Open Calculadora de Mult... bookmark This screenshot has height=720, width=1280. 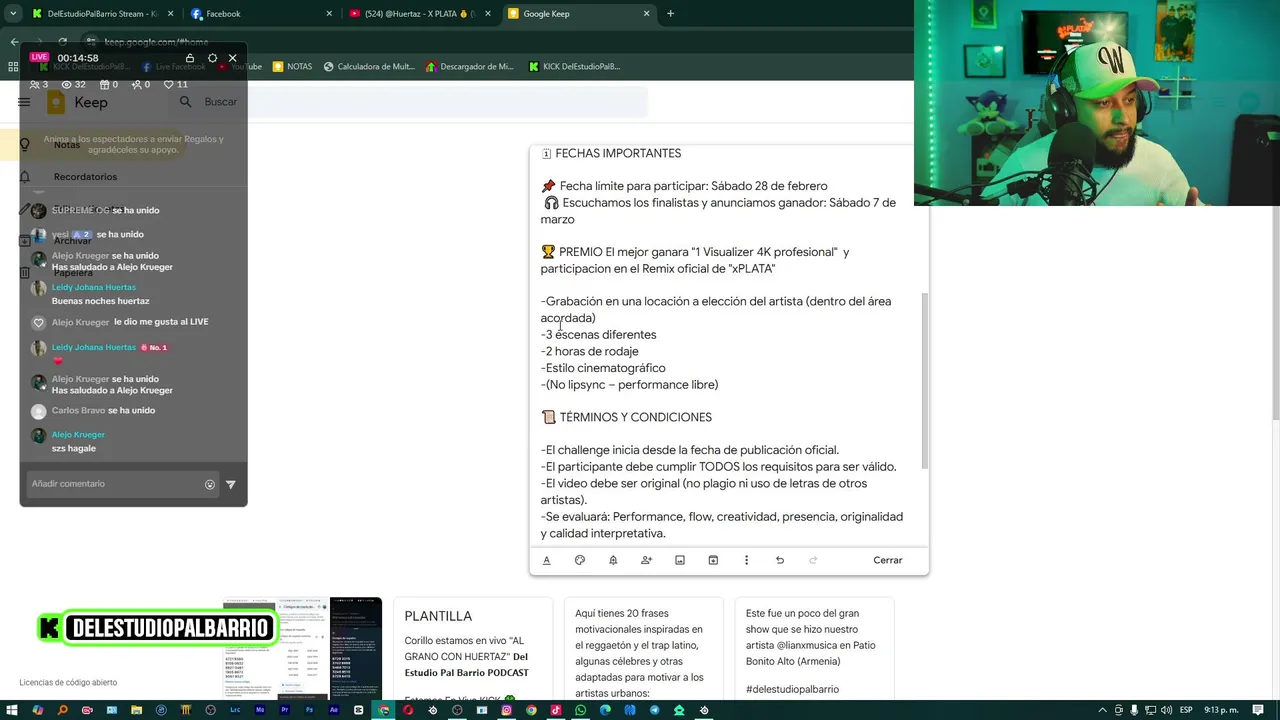[368, 67]
